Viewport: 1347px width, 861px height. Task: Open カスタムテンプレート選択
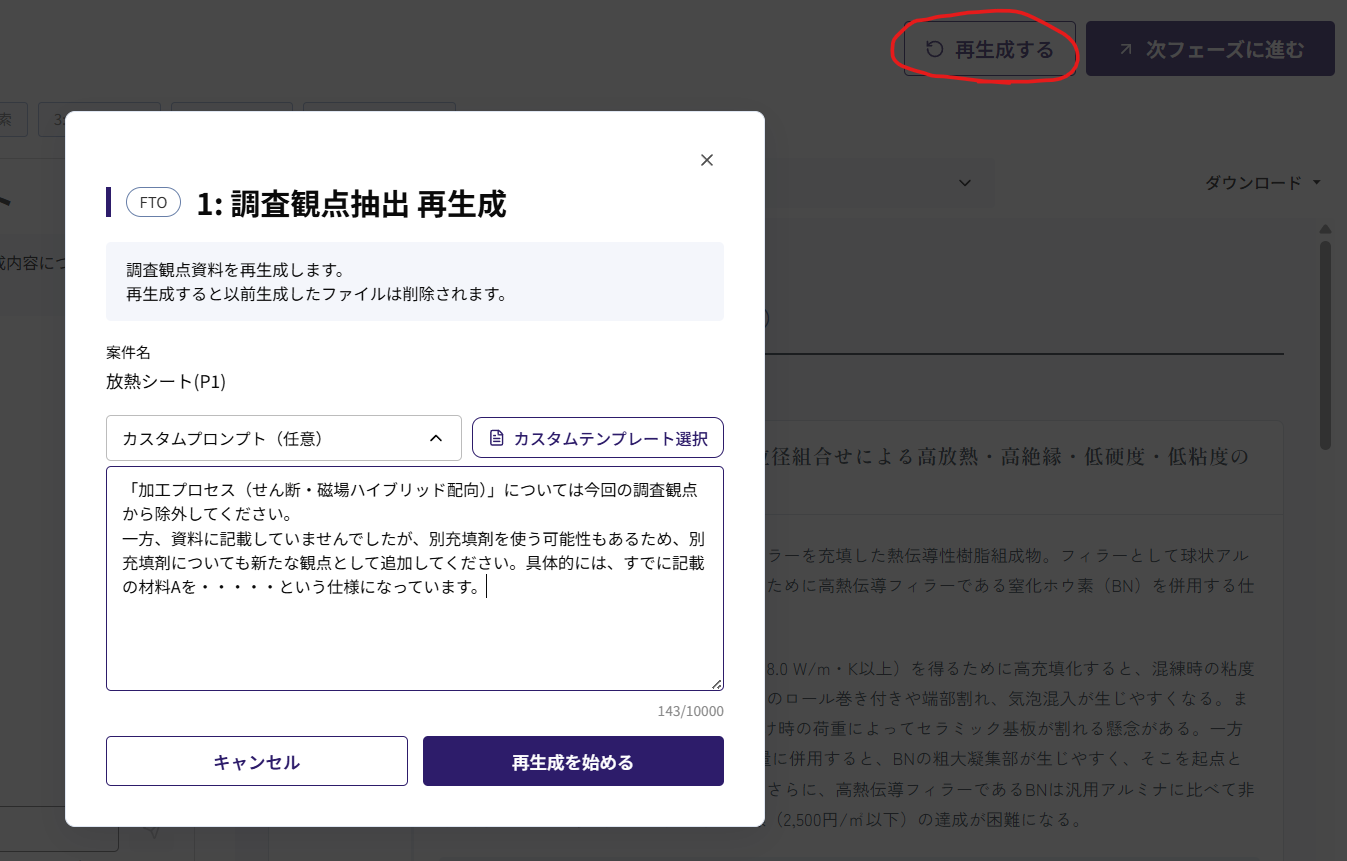pyautogui.click(x=598, y=438)
